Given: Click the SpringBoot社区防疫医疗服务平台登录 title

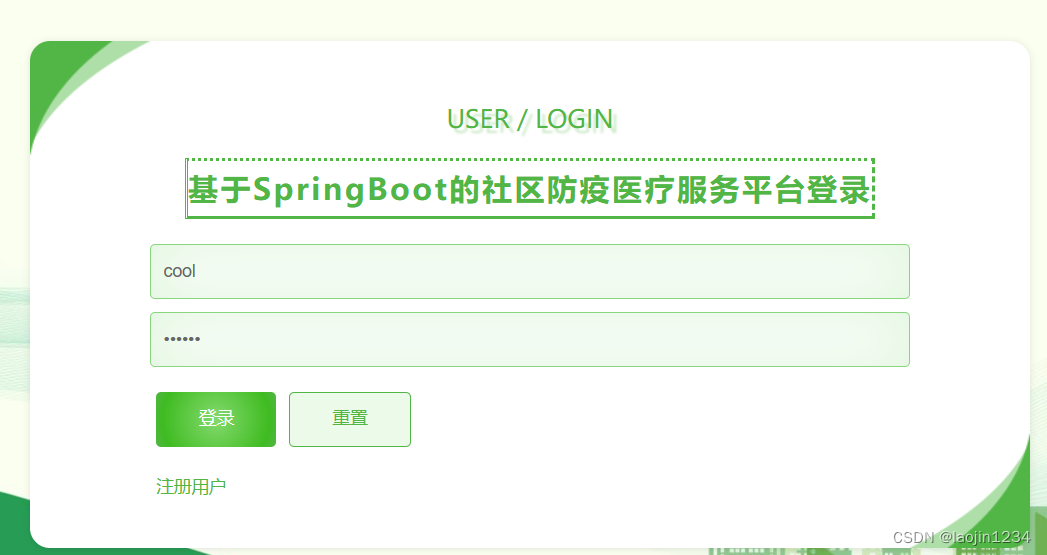Looking at the screenshot, I should pyautogui.click(x=530, y=190).
